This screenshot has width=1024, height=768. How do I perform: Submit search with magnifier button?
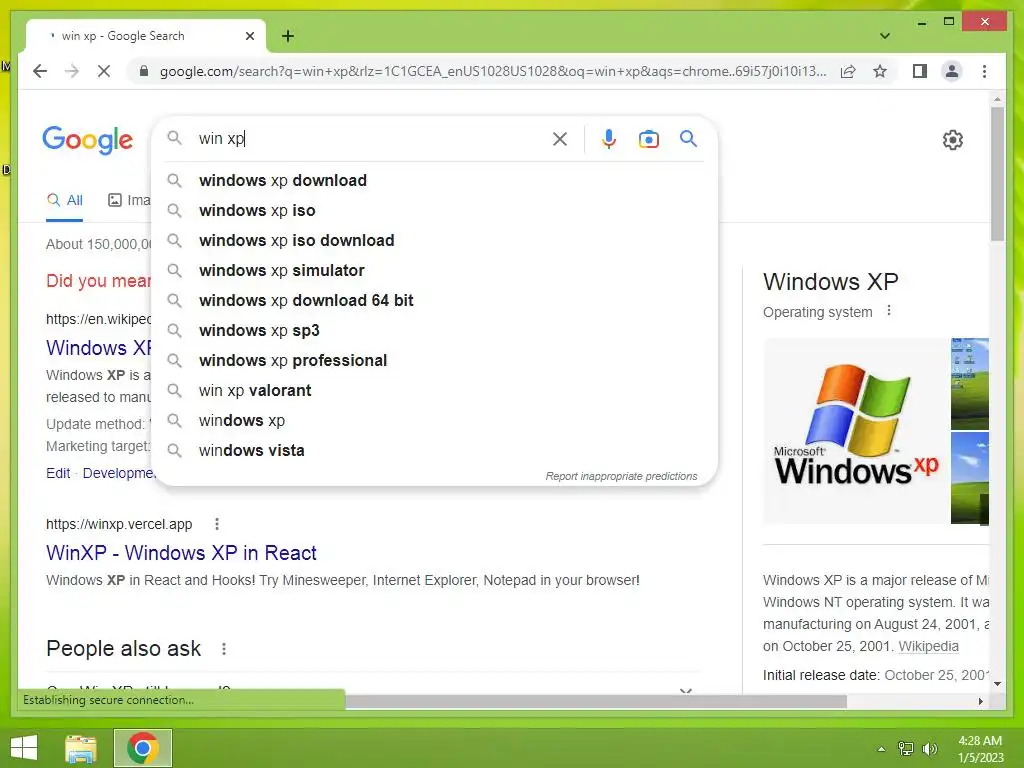[688, 138]
